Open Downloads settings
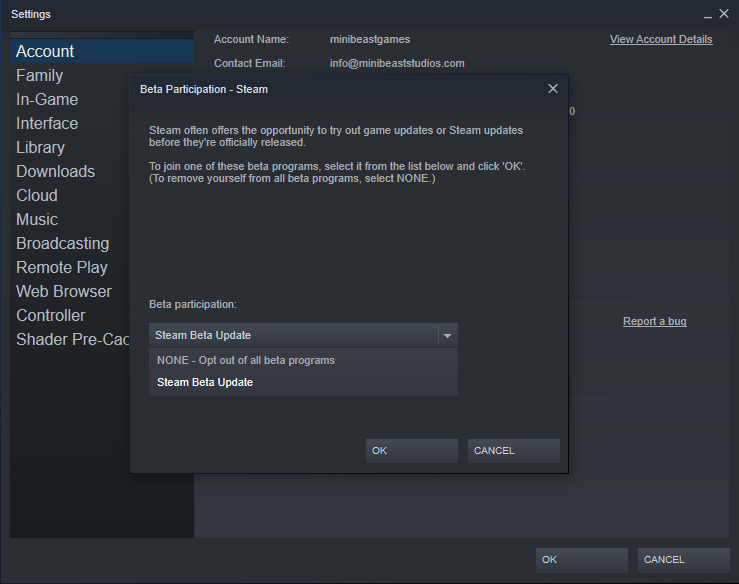Image resolution: width=739 pixels, height=584 pixels. click(55, 171)
